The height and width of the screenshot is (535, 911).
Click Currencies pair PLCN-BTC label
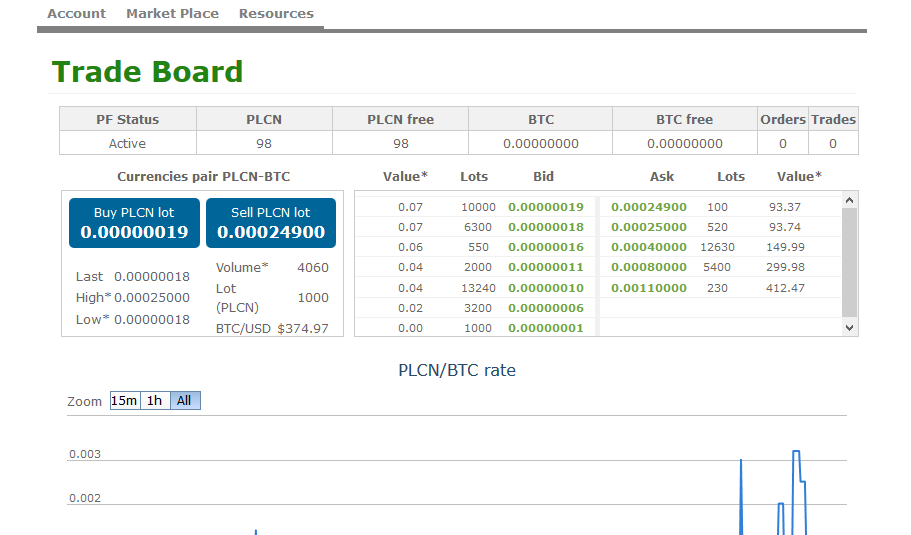point(203,177)
